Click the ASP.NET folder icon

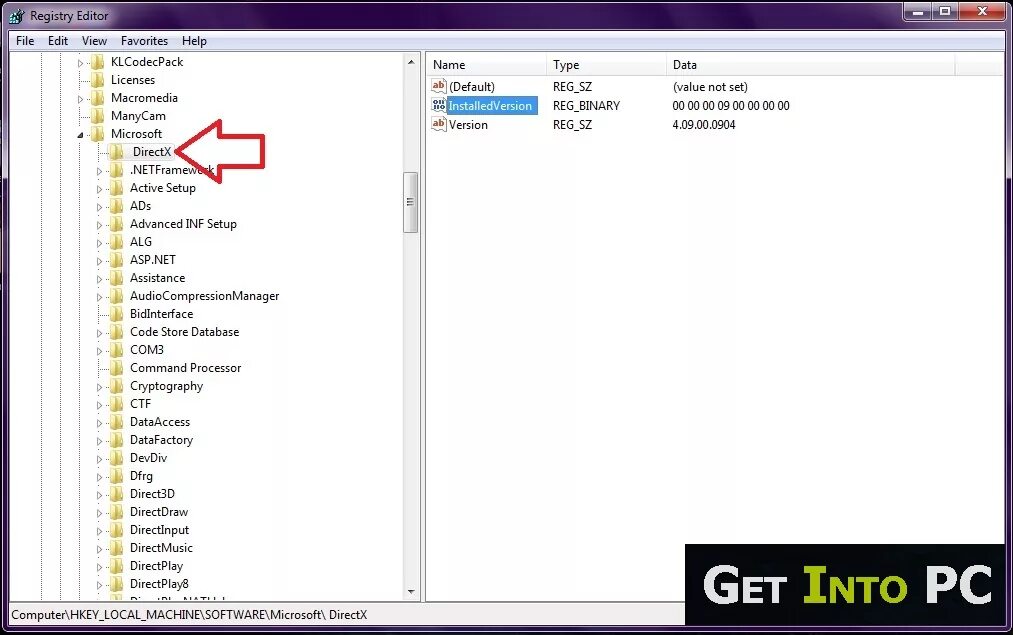[116, 260]
